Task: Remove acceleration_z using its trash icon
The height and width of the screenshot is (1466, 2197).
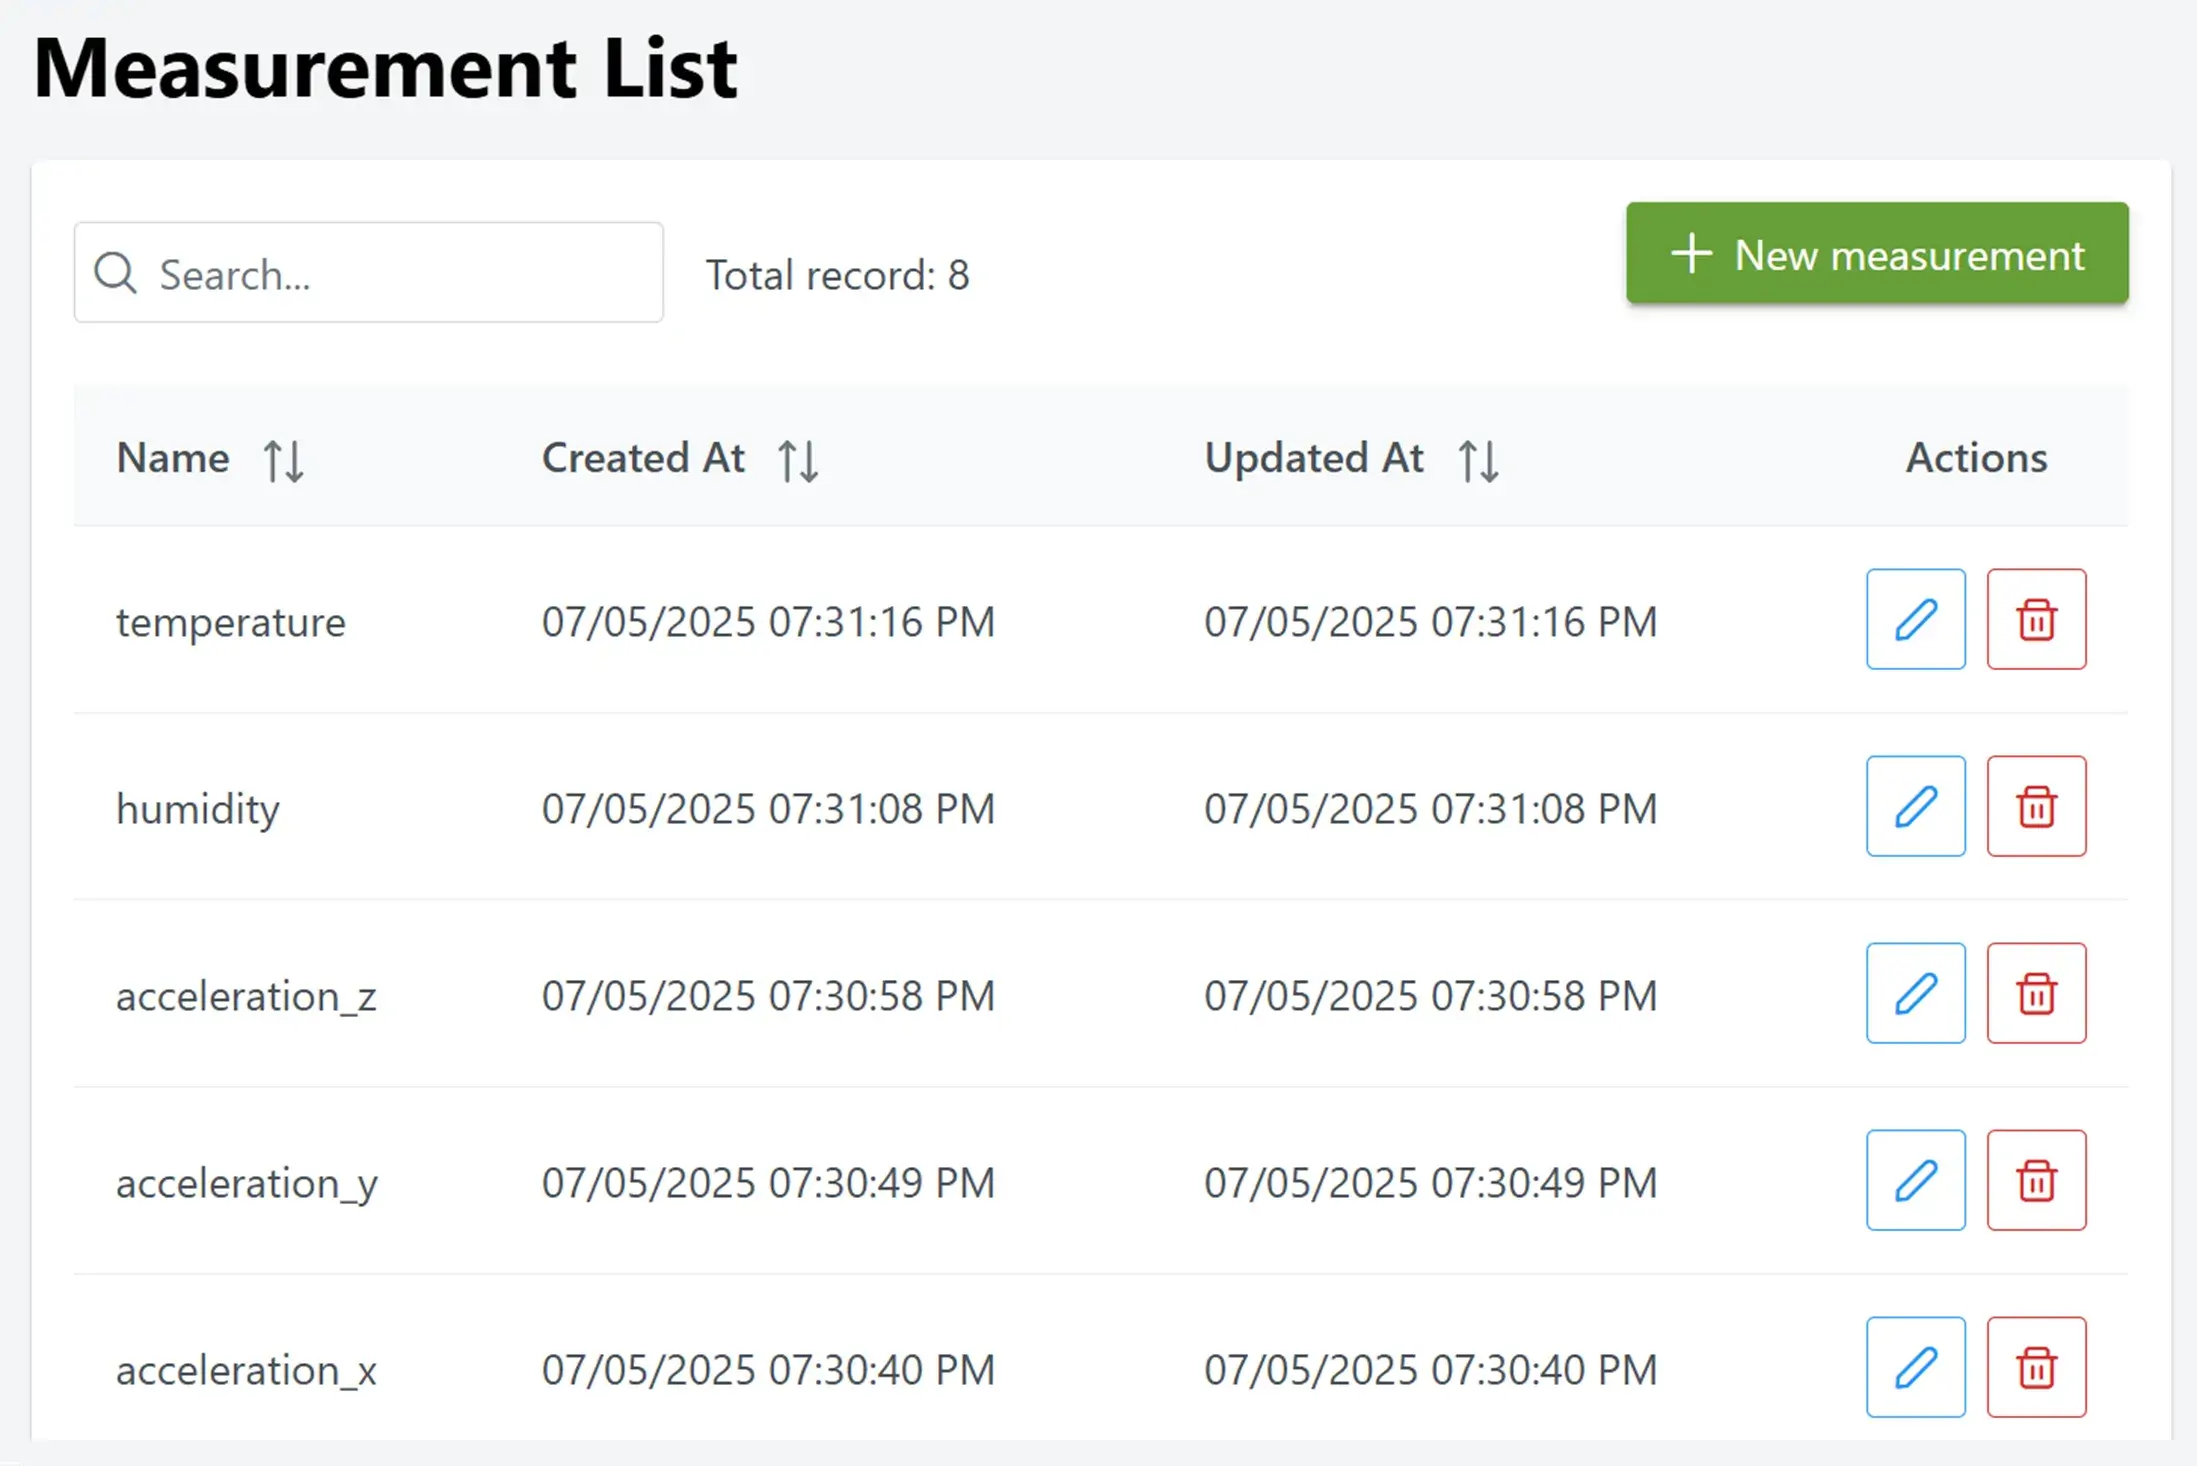Action: coord(2035,994)
